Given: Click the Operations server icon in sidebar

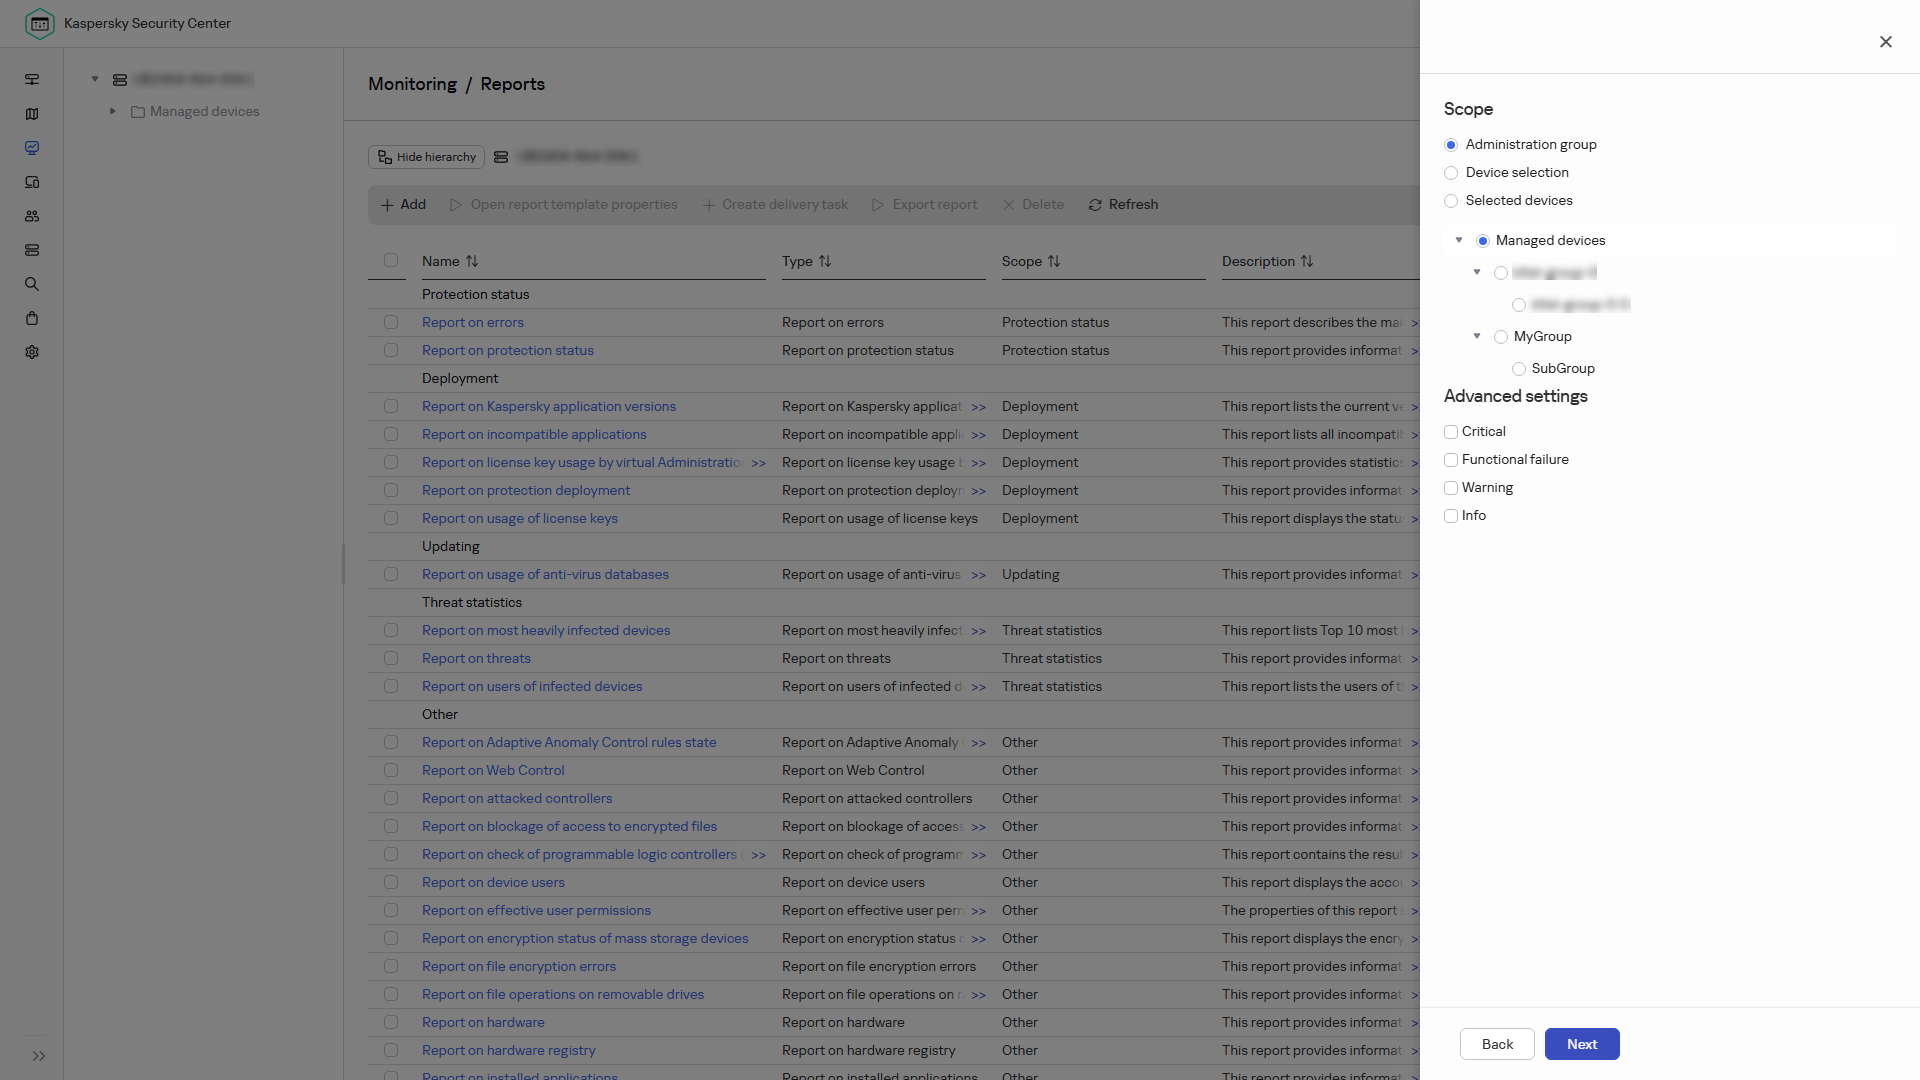Looking at the screenshot, I should pyautogui.click(x=32, y=250).
